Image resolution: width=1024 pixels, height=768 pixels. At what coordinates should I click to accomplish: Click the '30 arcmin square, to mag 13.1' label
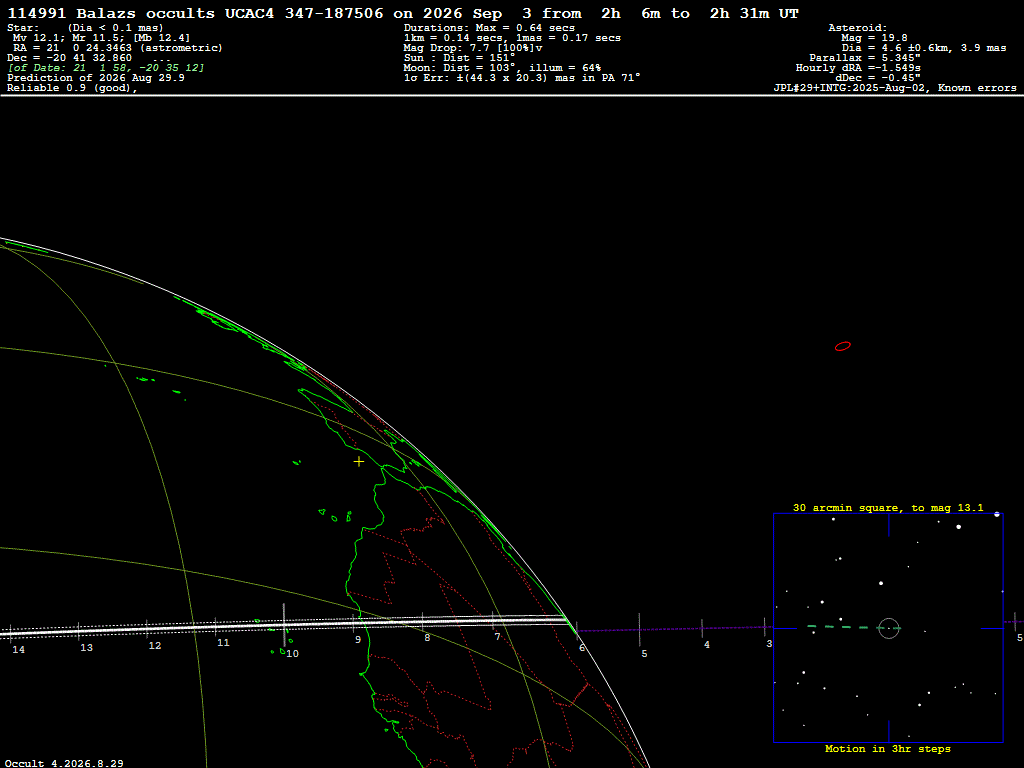pos(888,507)
